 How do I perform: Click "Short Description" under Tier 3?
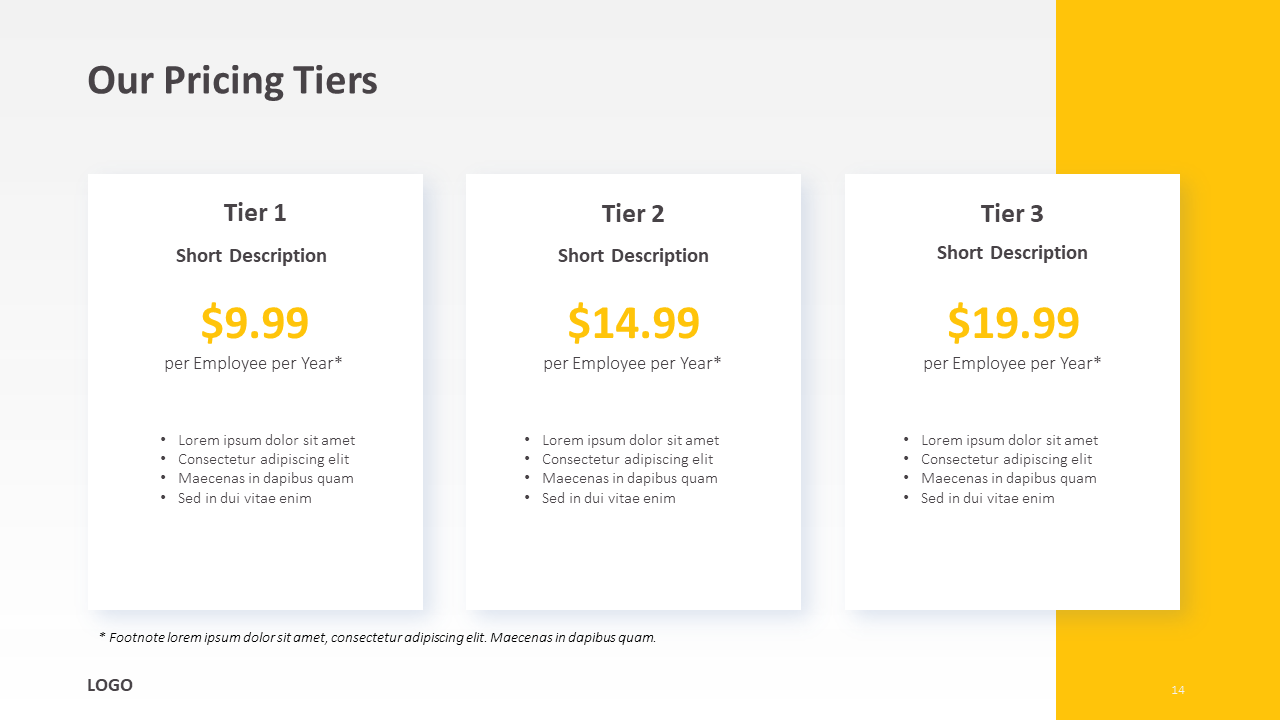pyautogui.click(x=1012, y=253)
